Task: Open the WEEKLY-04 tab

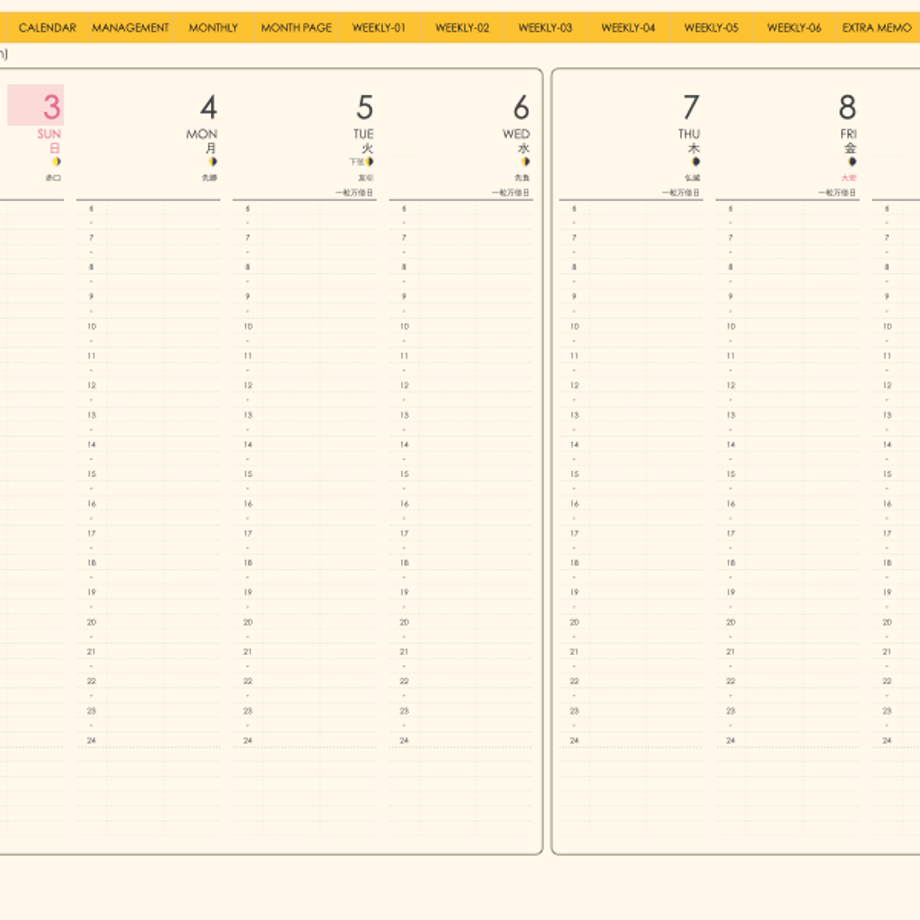Action: coord(628,28)
